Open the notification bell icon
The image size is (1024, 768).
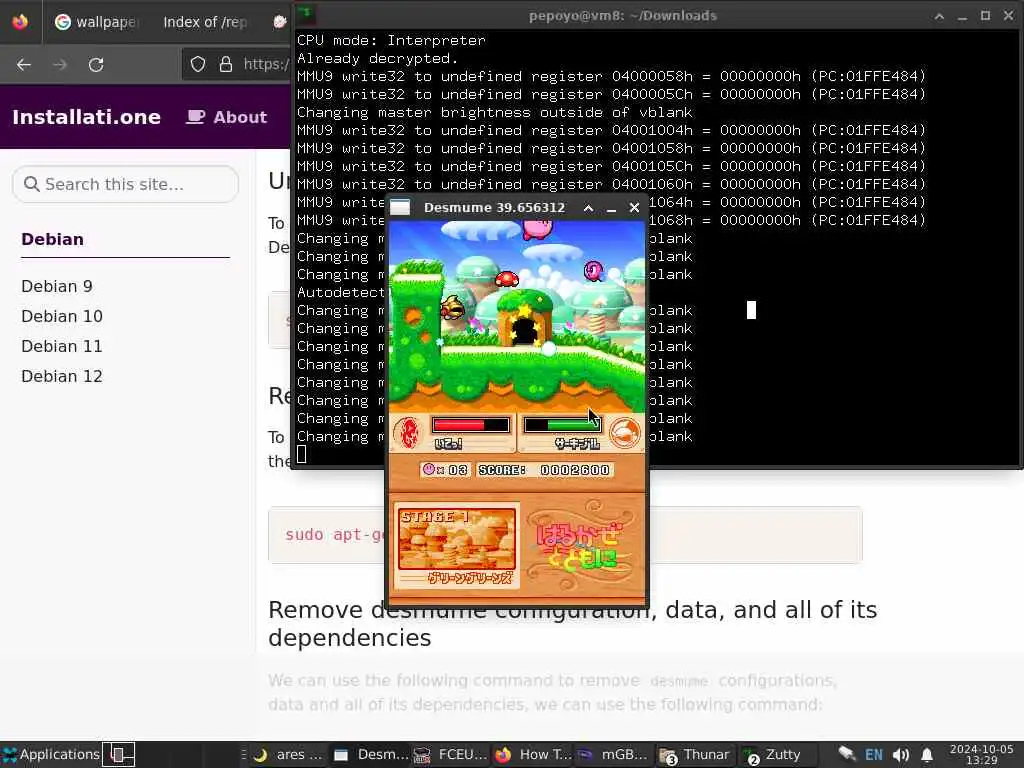pyautogui.click(x=927, y=754)
